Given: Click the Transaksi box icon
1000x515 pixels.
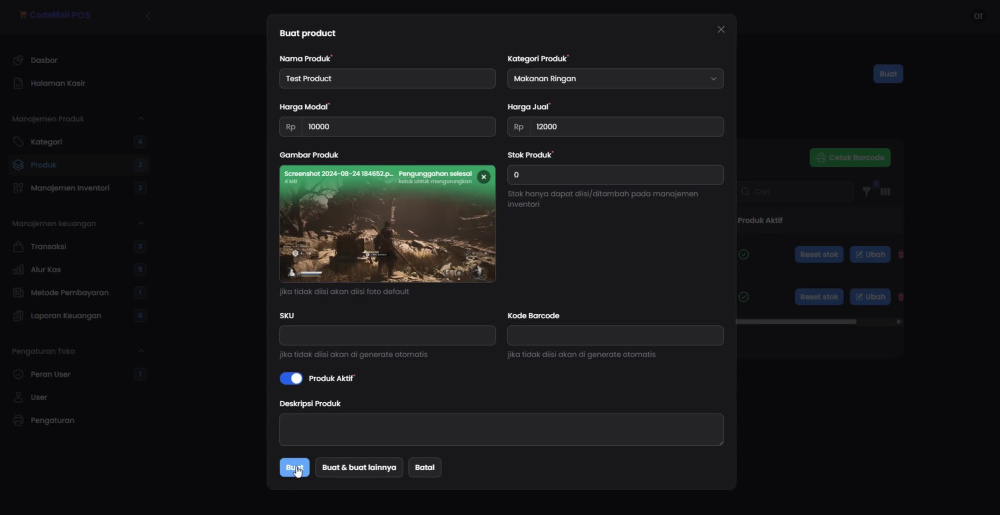Looking at the screenshot, I should pyautogui.click(x=18, y=246).
